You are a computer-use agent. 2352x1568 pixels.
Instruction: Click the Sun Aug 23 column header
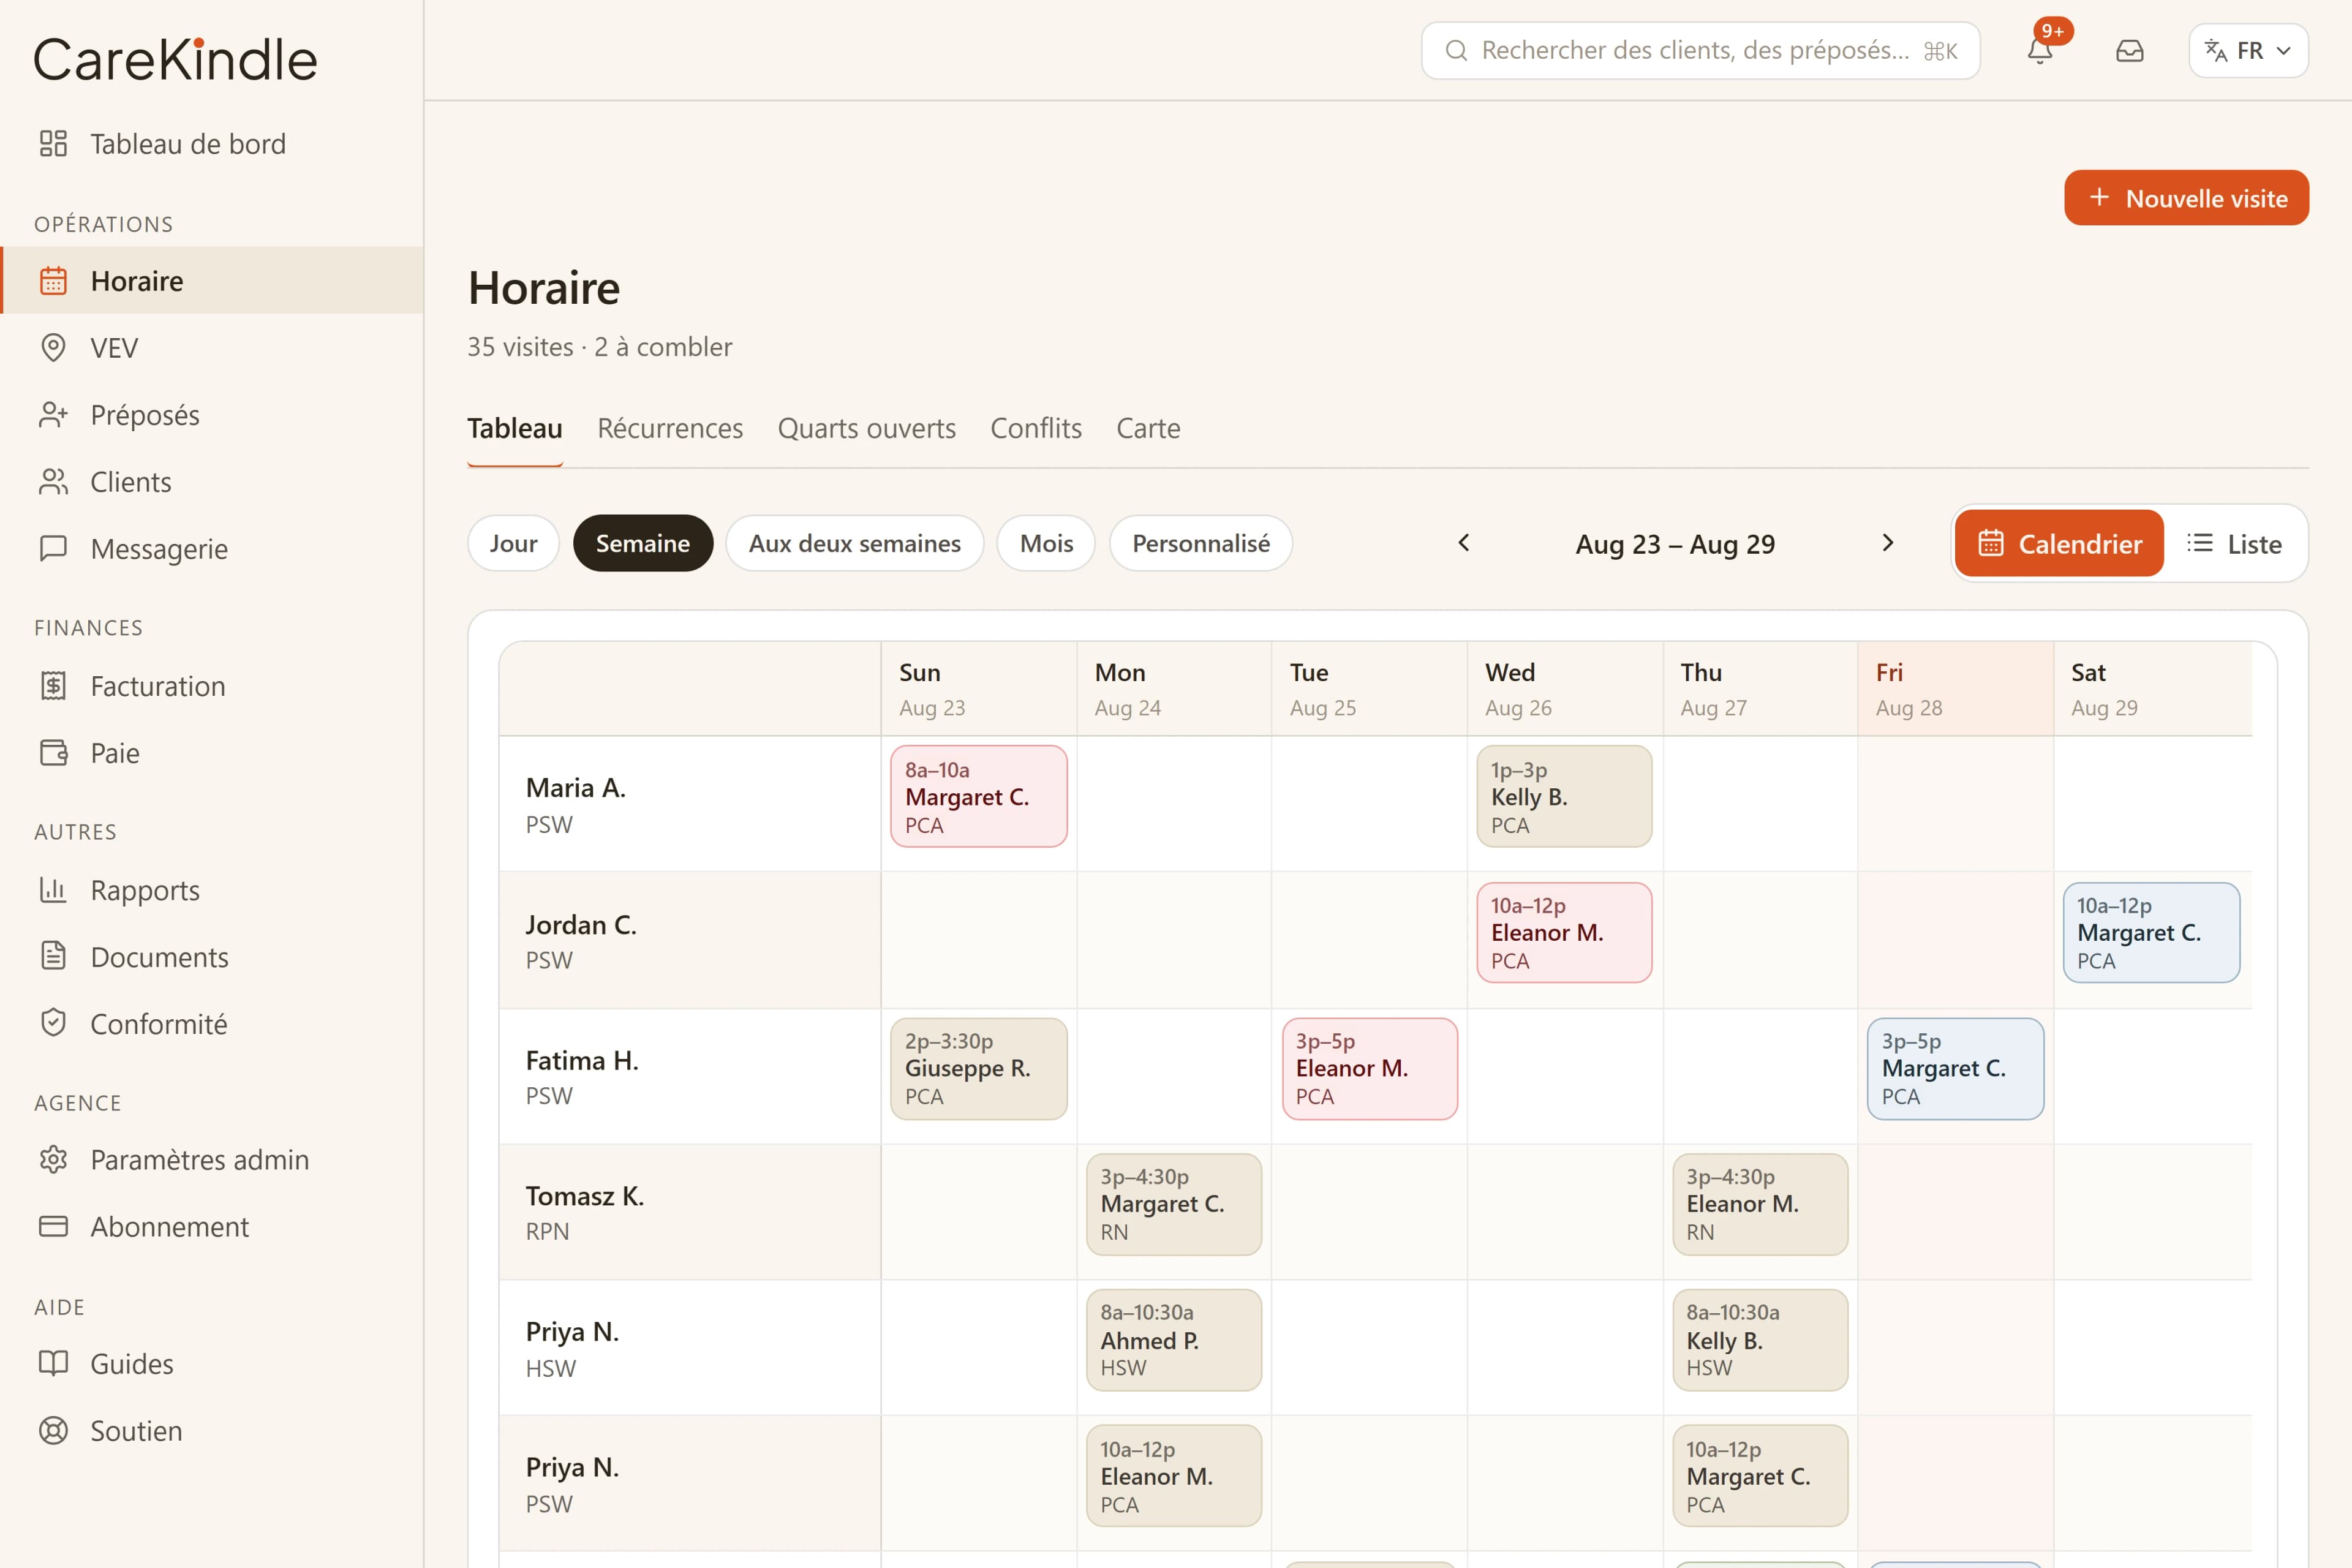pyautogui.click(x=979, y=689)
